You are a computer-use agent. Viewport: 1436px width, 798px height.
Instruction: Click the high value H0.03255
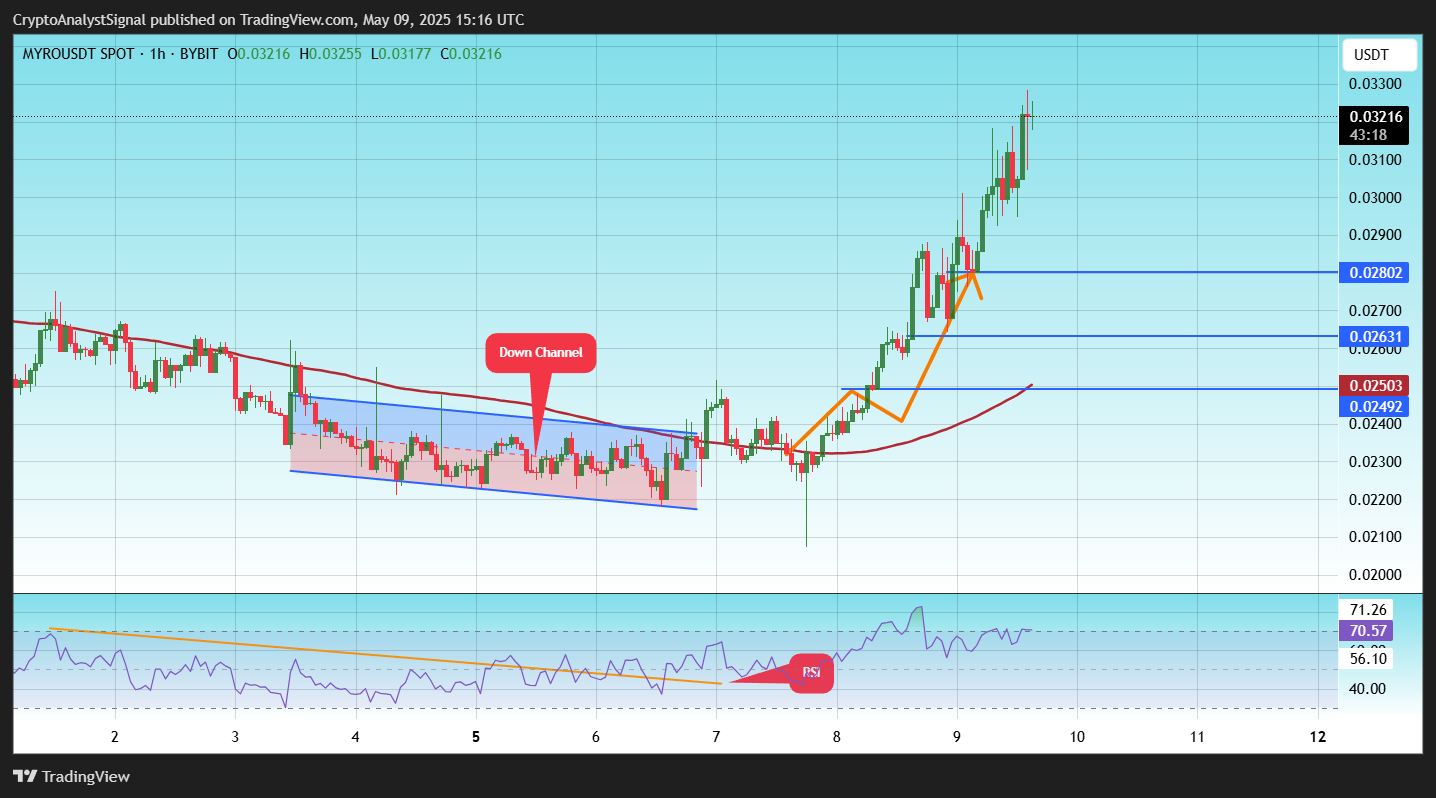coord(330,53)
